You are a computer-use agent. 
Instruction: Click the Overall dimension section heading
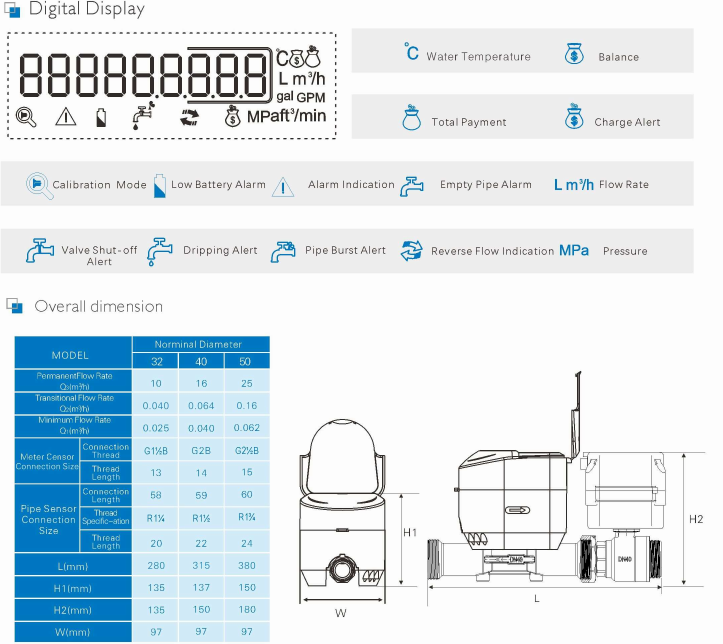[x=98, y=306]
